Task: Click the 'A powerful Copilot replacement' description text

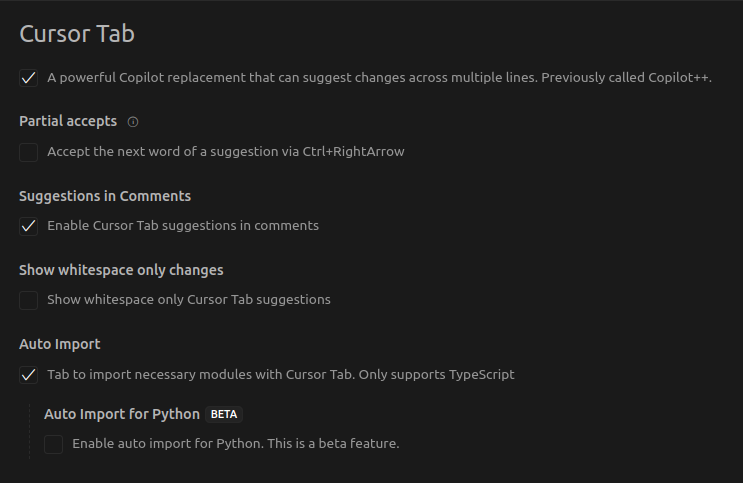Action: click(380, 78)
